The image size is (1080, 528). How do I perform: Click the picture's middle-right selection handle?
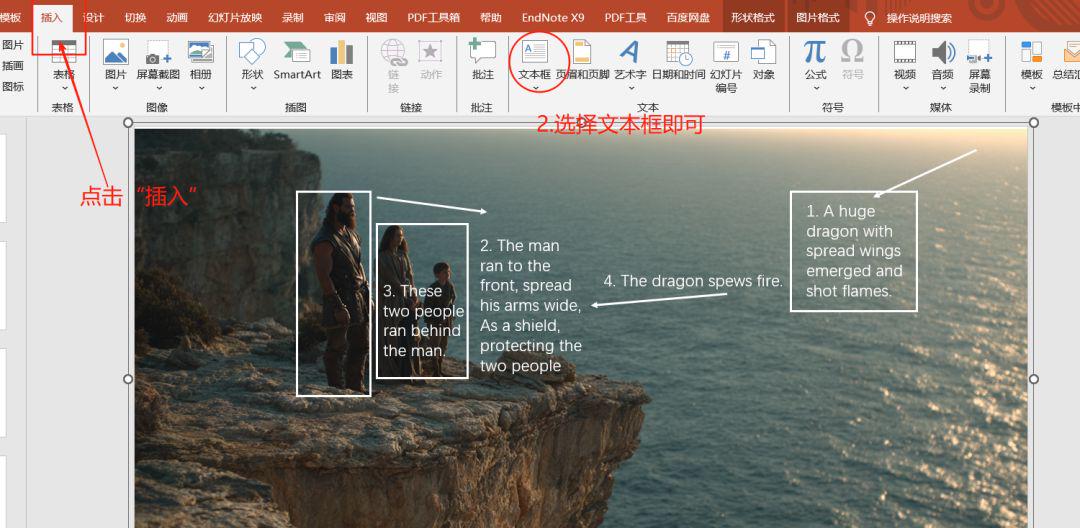coord(1033,379)
